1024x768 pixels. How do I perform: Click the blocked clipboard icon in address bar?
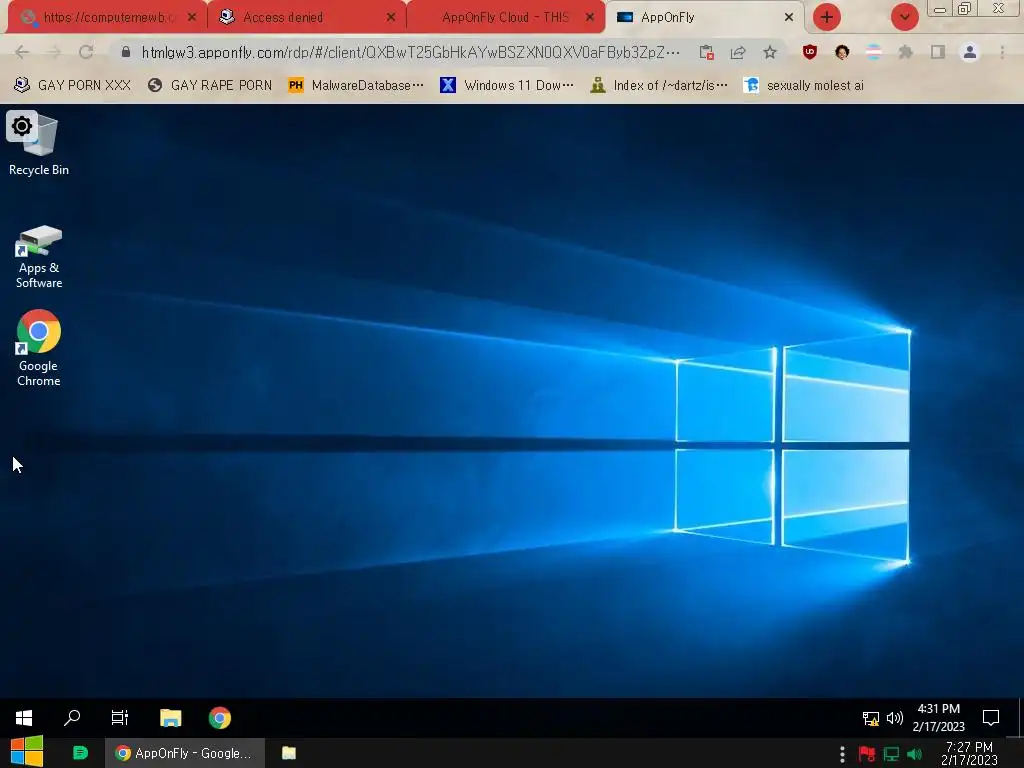[x=706, y=52]
